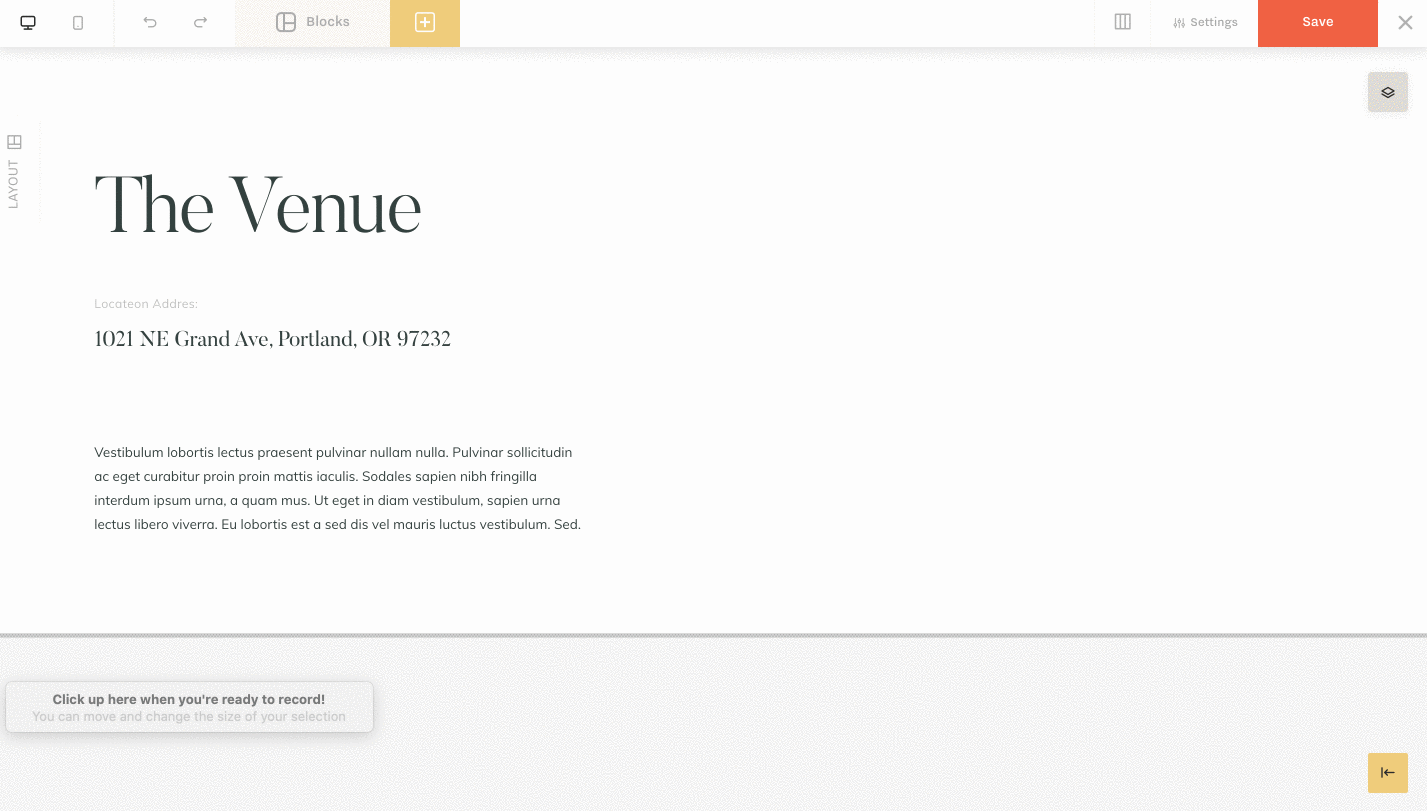Toggle the column grid view icon
Viewport: 1427px width, 811px height.
point(1123,22)
